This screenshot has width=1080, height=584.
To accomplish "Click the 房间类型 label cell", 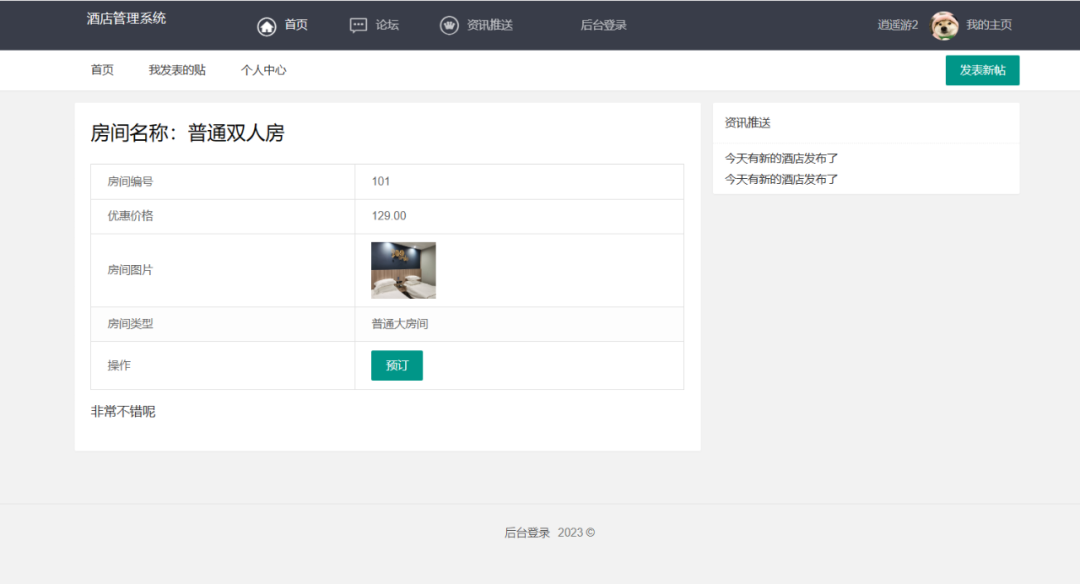I will 222,324.
